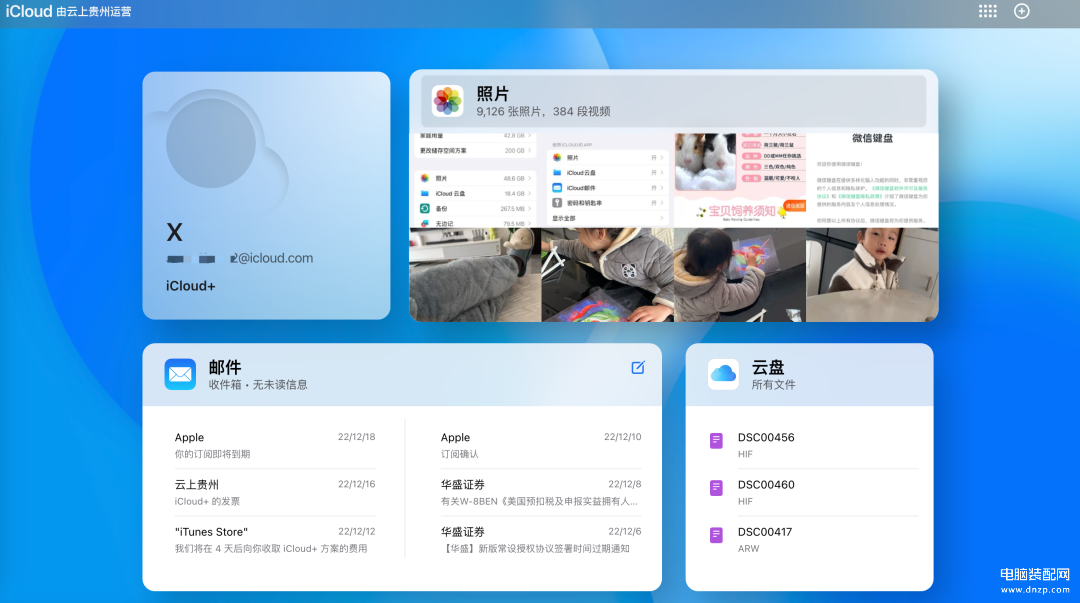
Task: Open the 微信键盘 document thumbnail
Action: (x=872, y=180)
